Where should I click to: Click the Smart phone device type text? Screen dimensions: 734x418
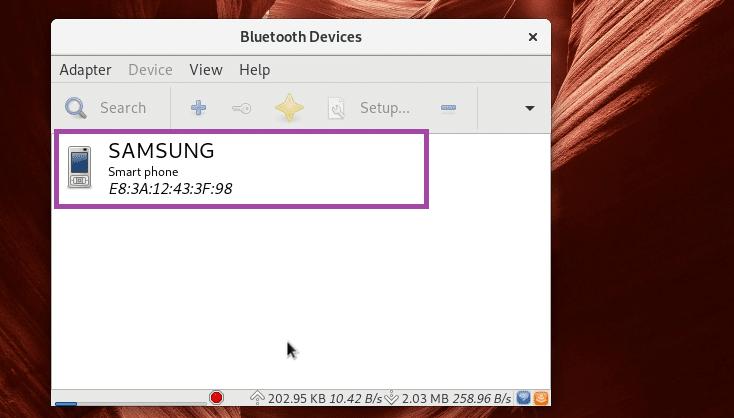point(143,172)
